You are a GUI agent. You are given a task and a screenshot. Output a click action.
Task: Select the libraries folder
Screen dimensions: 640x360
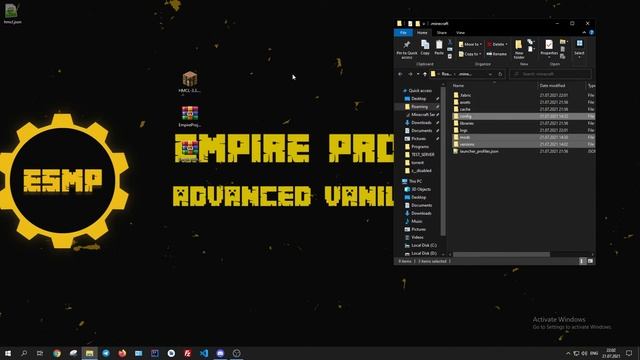point(524,123)
